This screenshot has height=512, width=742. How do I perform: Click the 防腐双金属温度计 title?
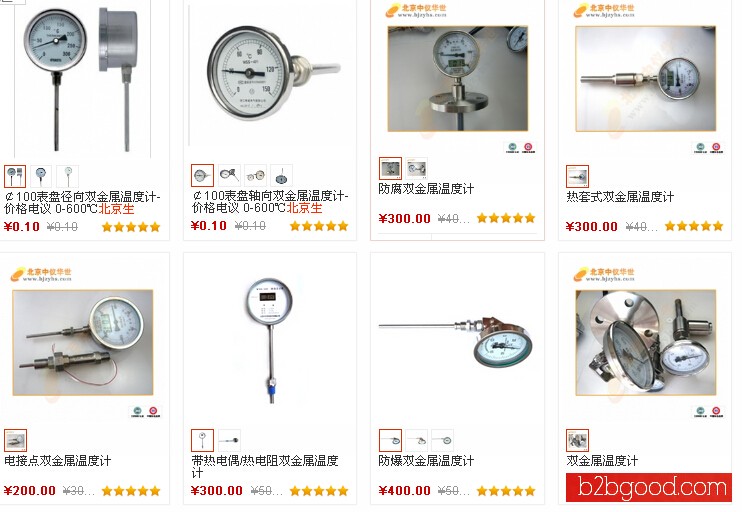click(426, 189)
